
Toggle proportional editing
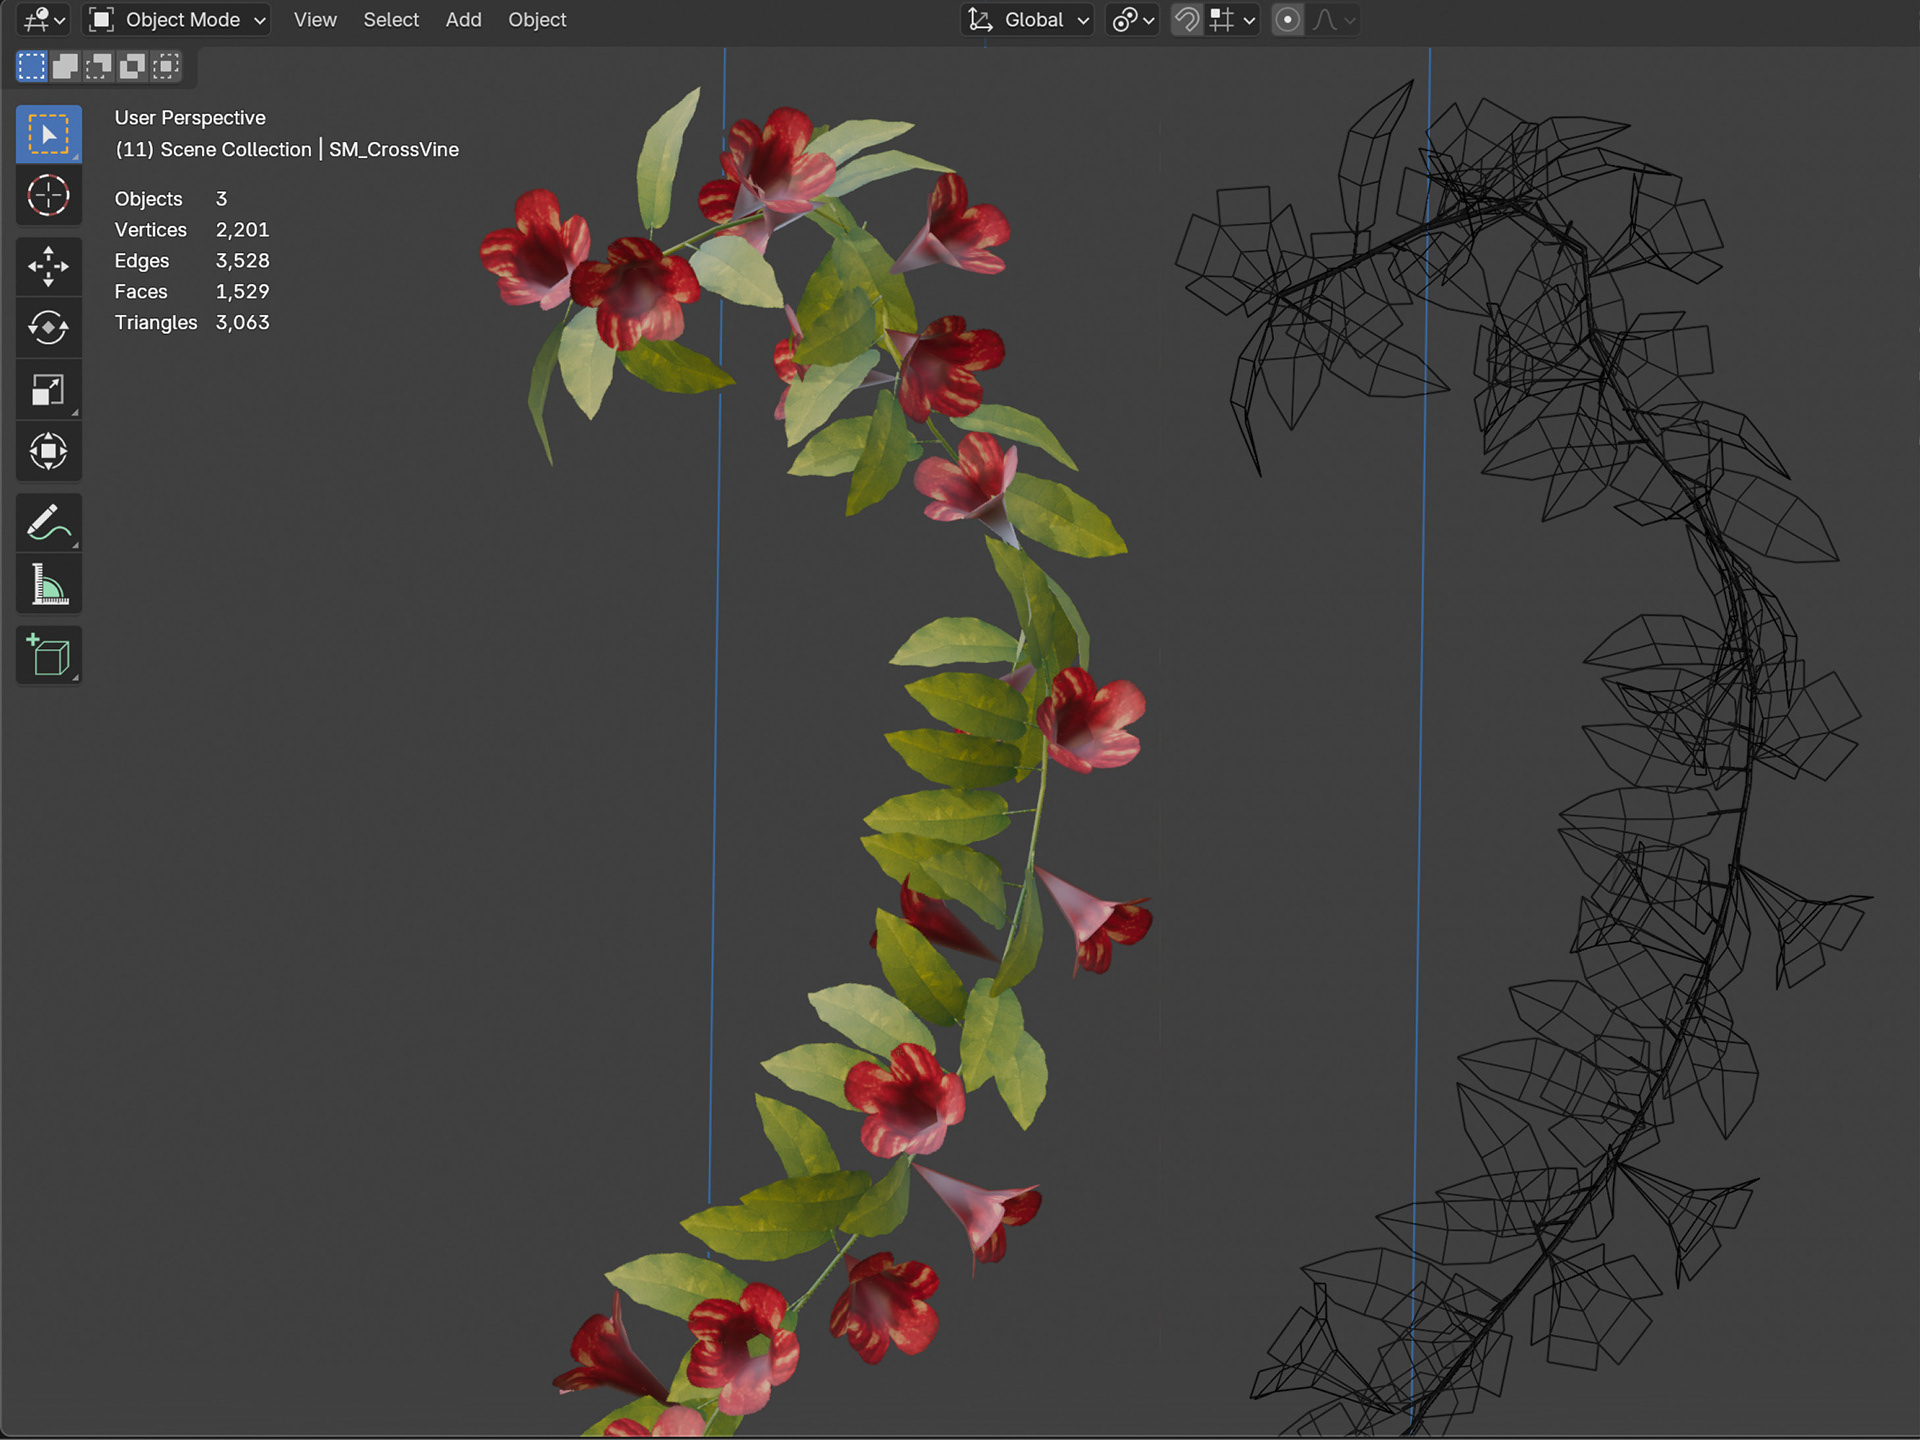tap(1287, 20)
